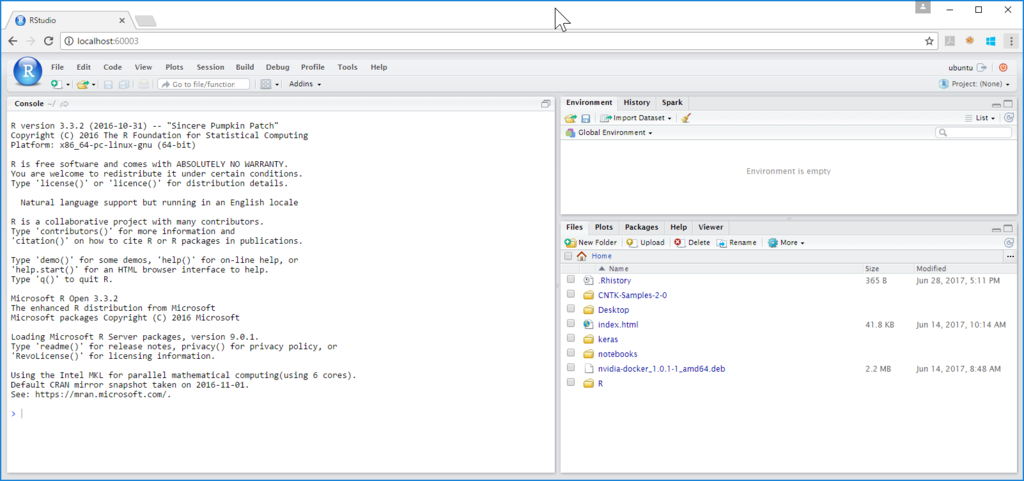Click the Go to file/function field

click(x=204, y=84)
